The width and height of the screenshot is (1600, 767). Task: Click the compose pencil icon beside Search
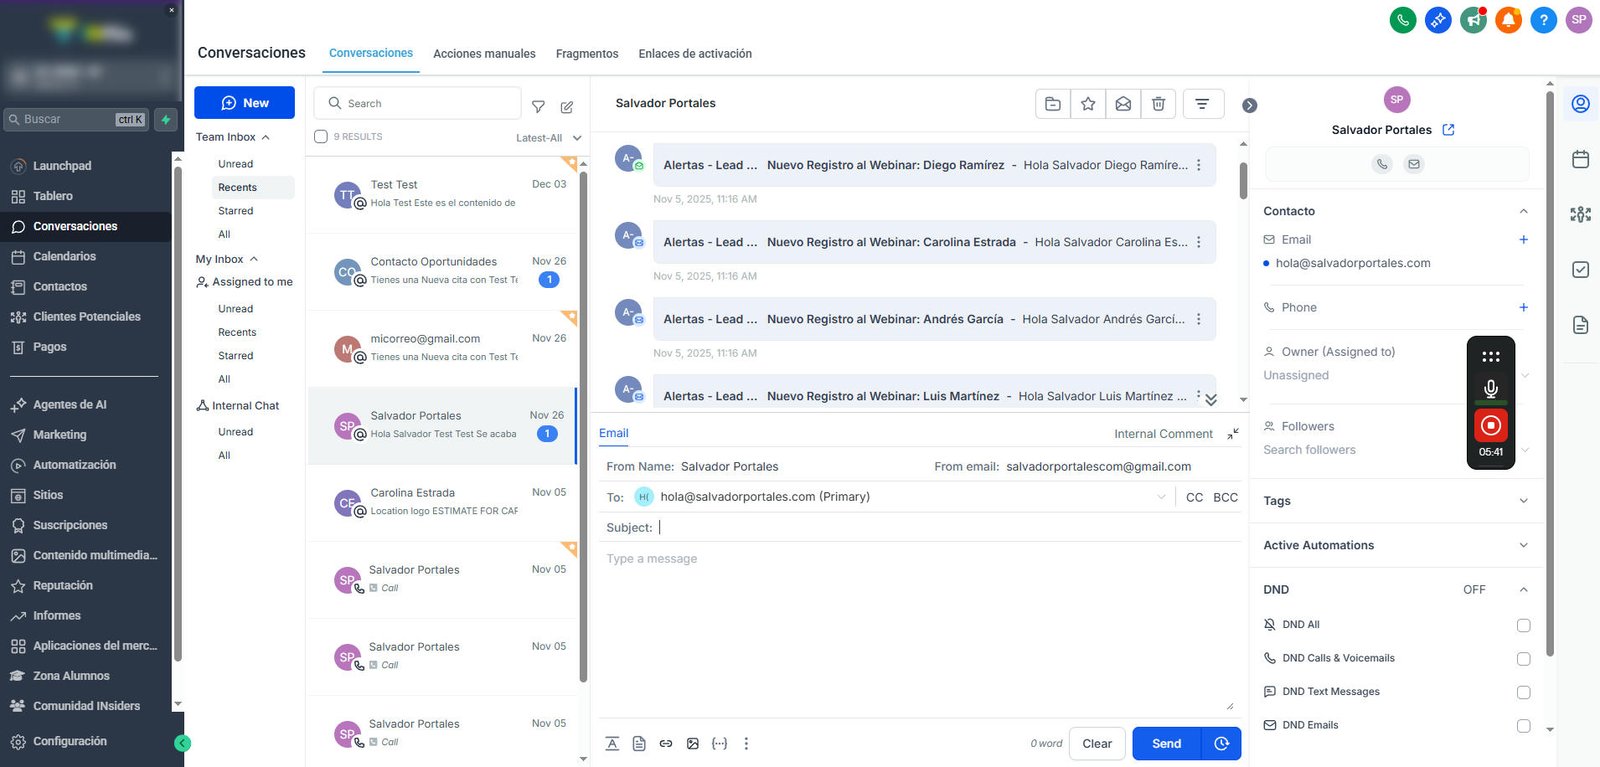(x=567, y=107)
